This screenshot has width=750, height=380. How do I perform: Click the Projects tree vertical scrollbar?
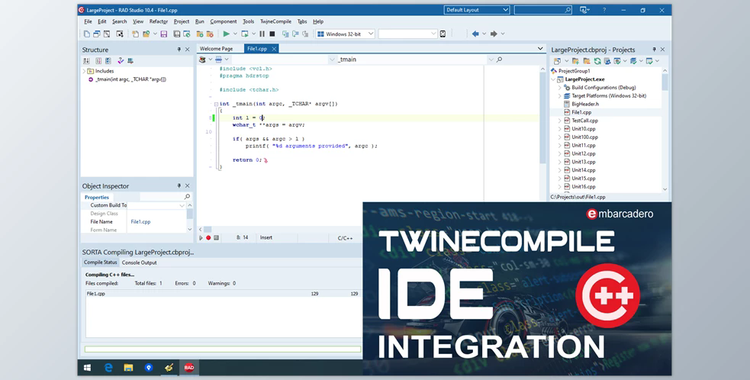[665, 129]
